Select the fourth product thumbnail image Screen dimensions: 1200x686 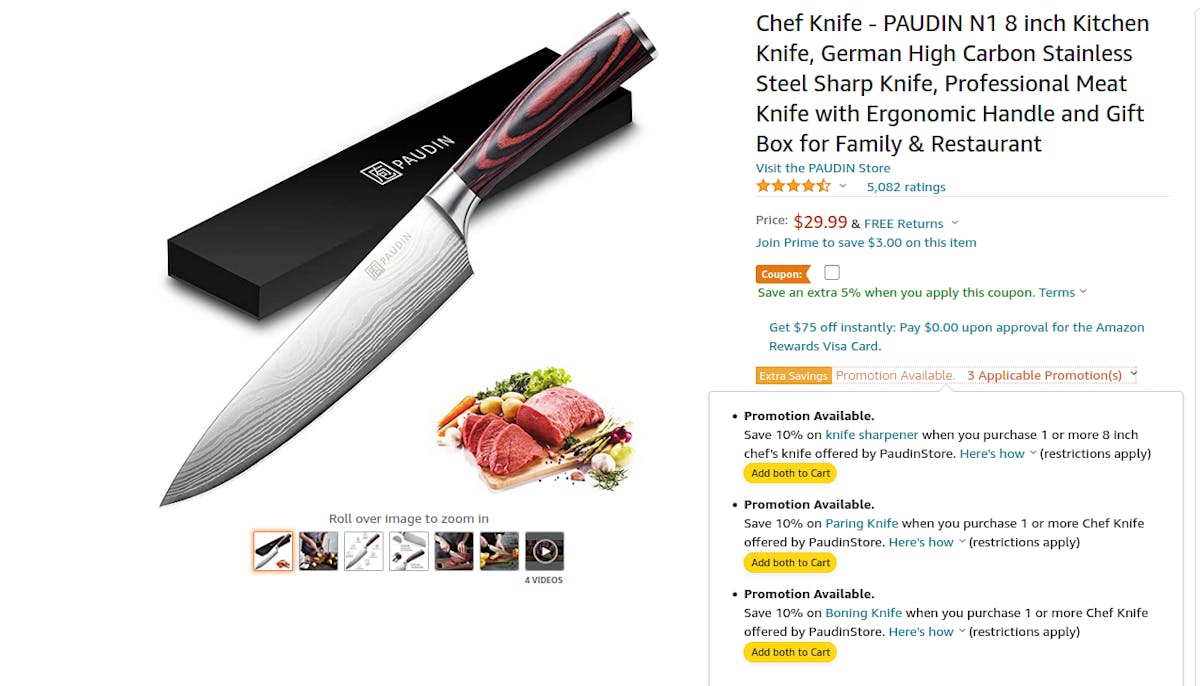(x=408, y=551)
